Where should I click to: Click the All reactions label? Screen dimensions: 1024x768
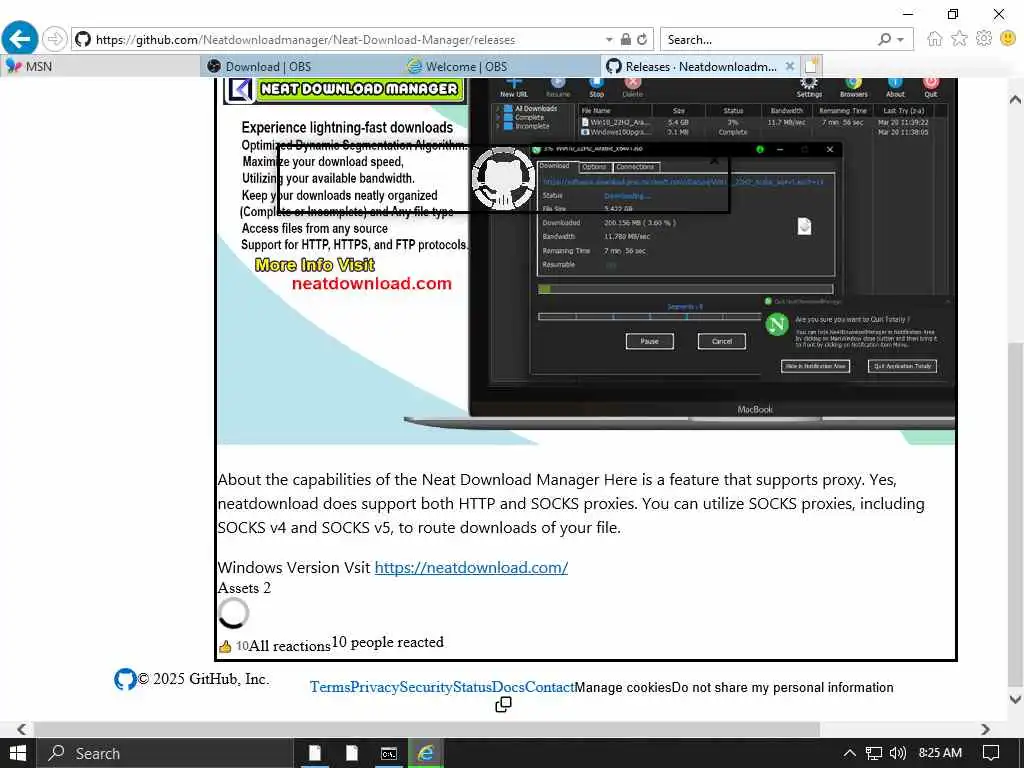[x=289, y=646]
